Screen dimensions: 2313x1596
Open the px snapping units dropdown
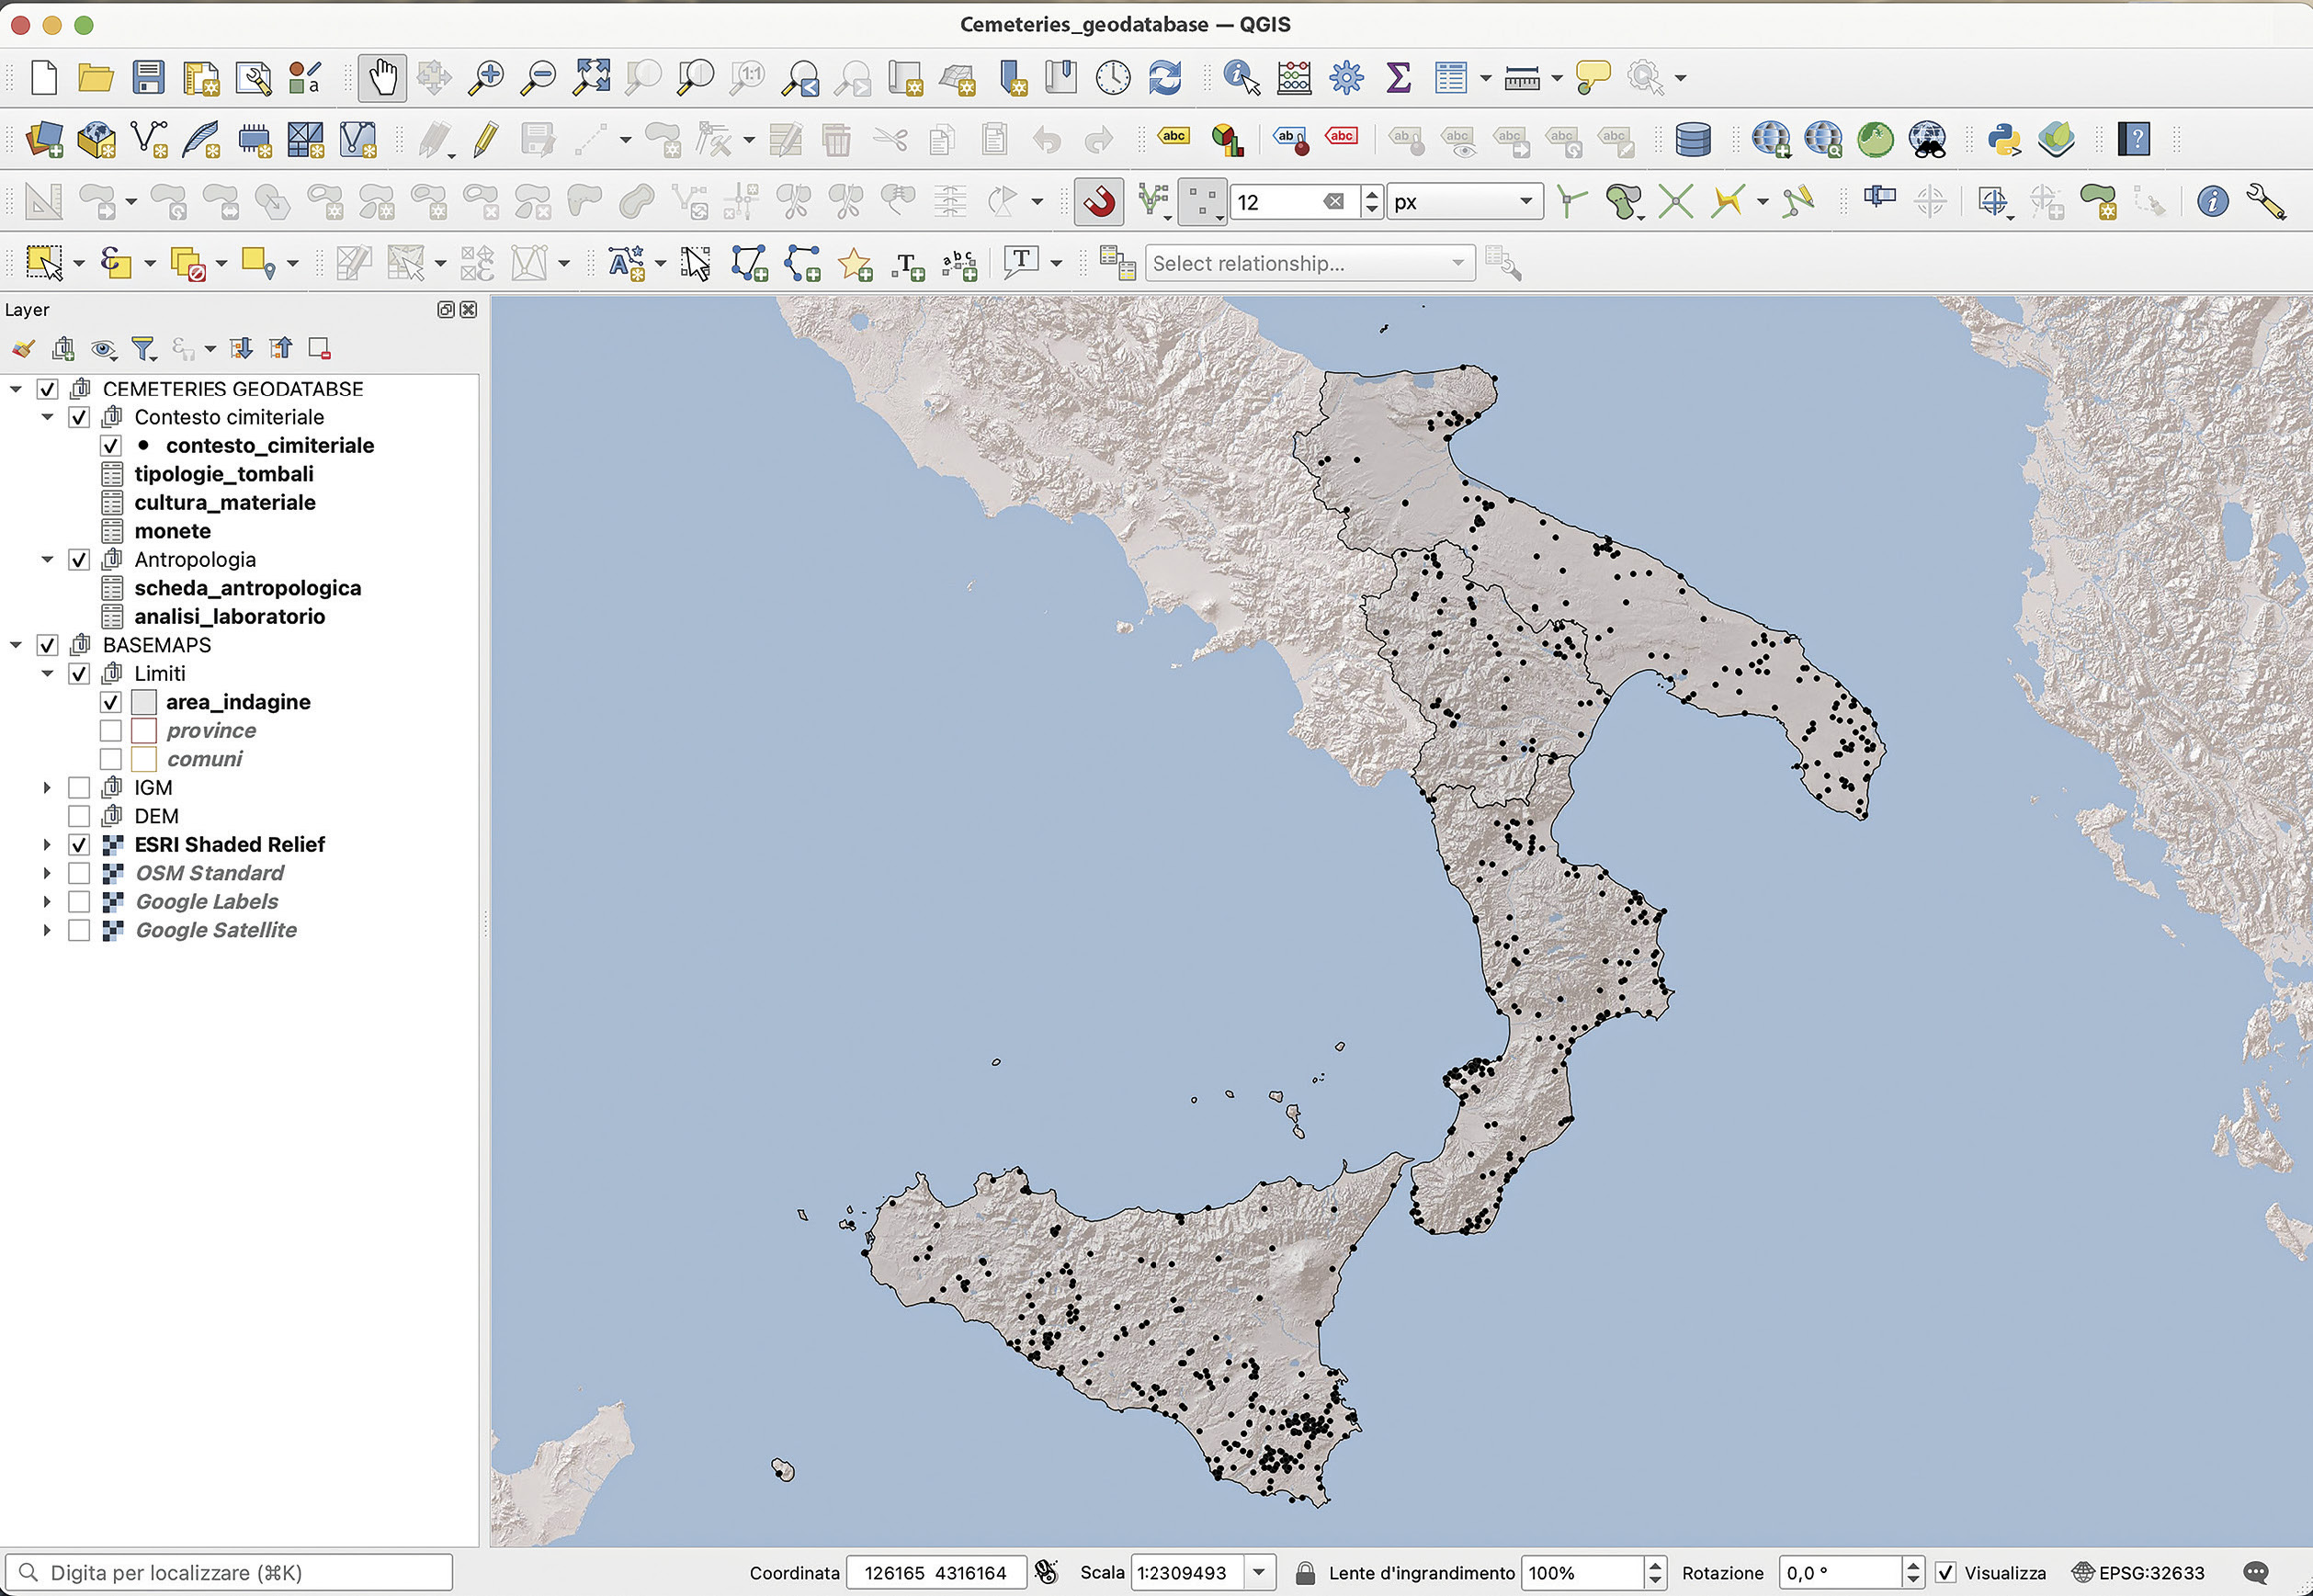[x=1464, y=203]
